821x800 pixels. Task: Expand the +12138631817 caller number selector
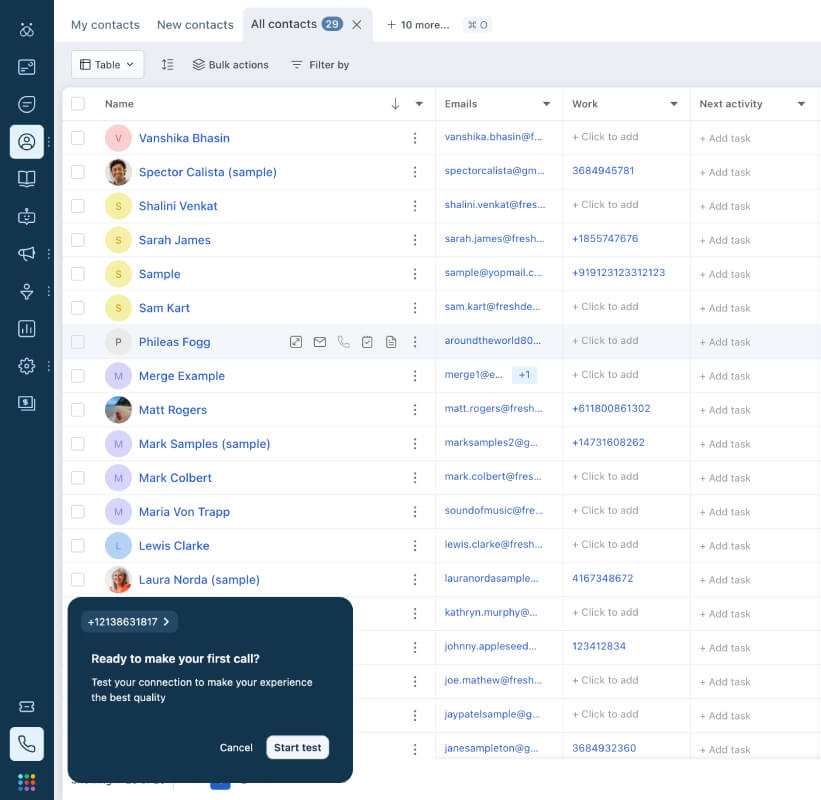pos(129,622)
